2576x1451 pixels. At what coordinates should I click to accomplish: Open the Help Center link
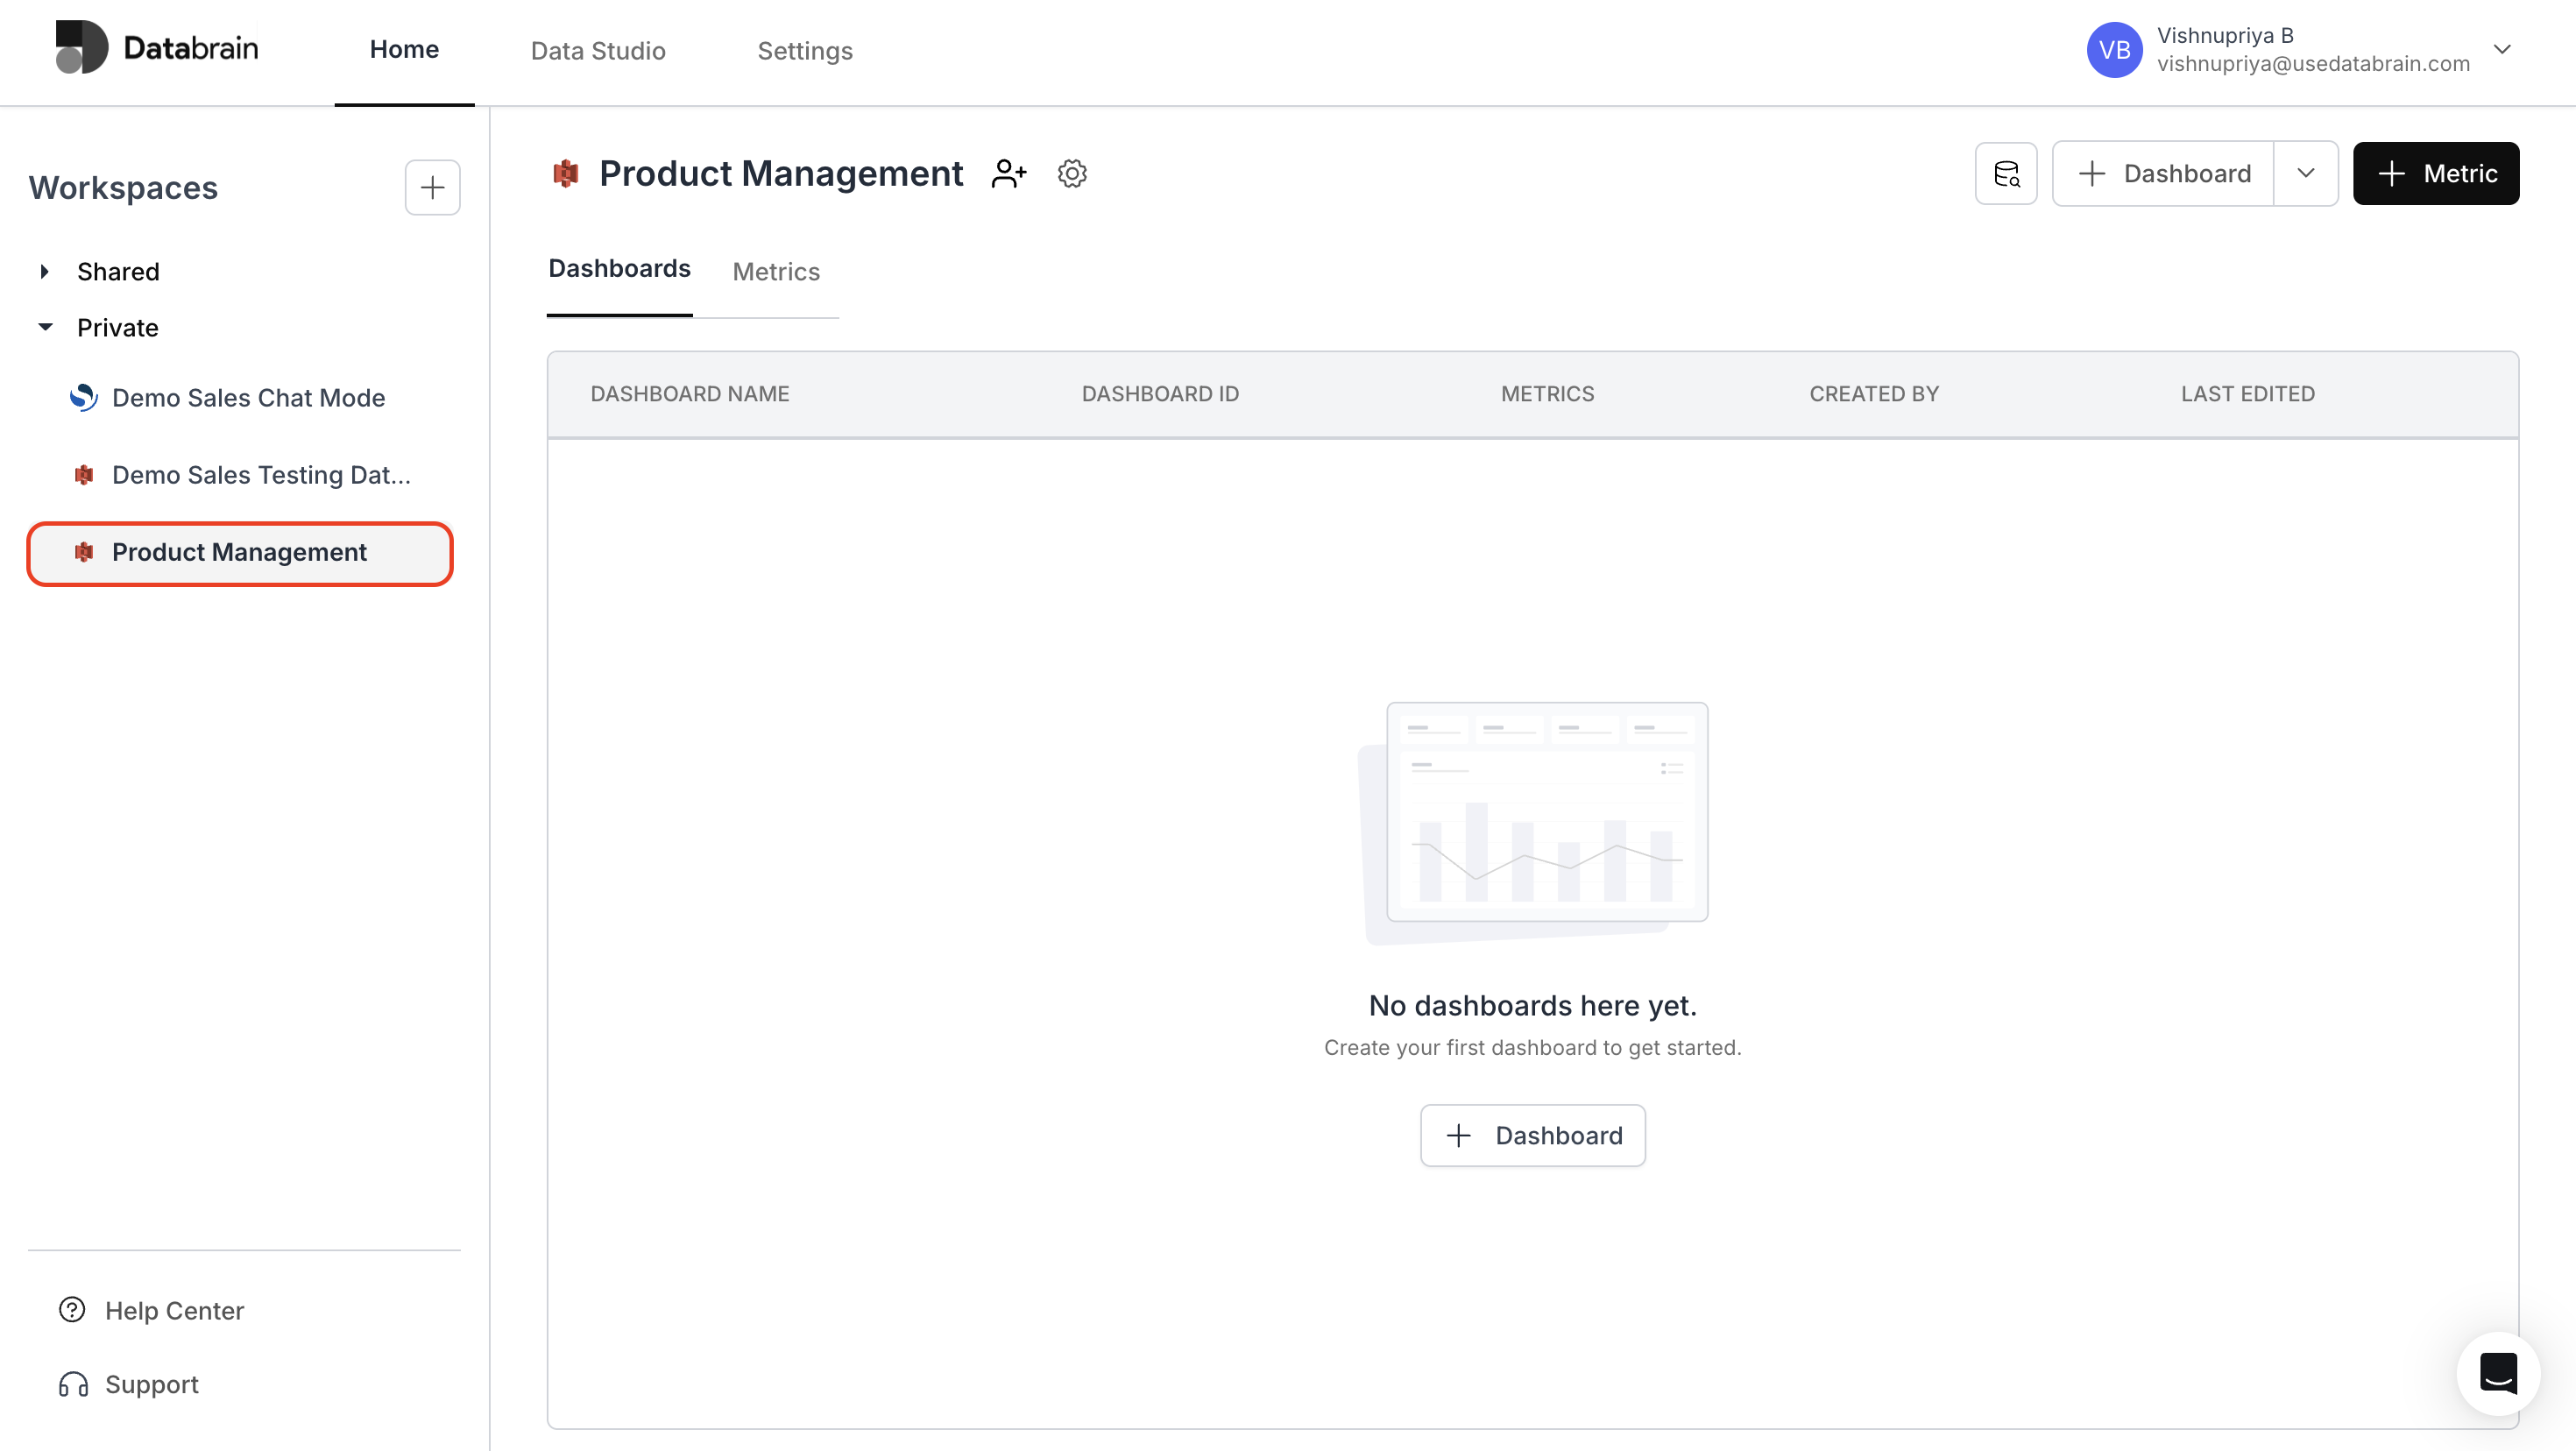174,1310
